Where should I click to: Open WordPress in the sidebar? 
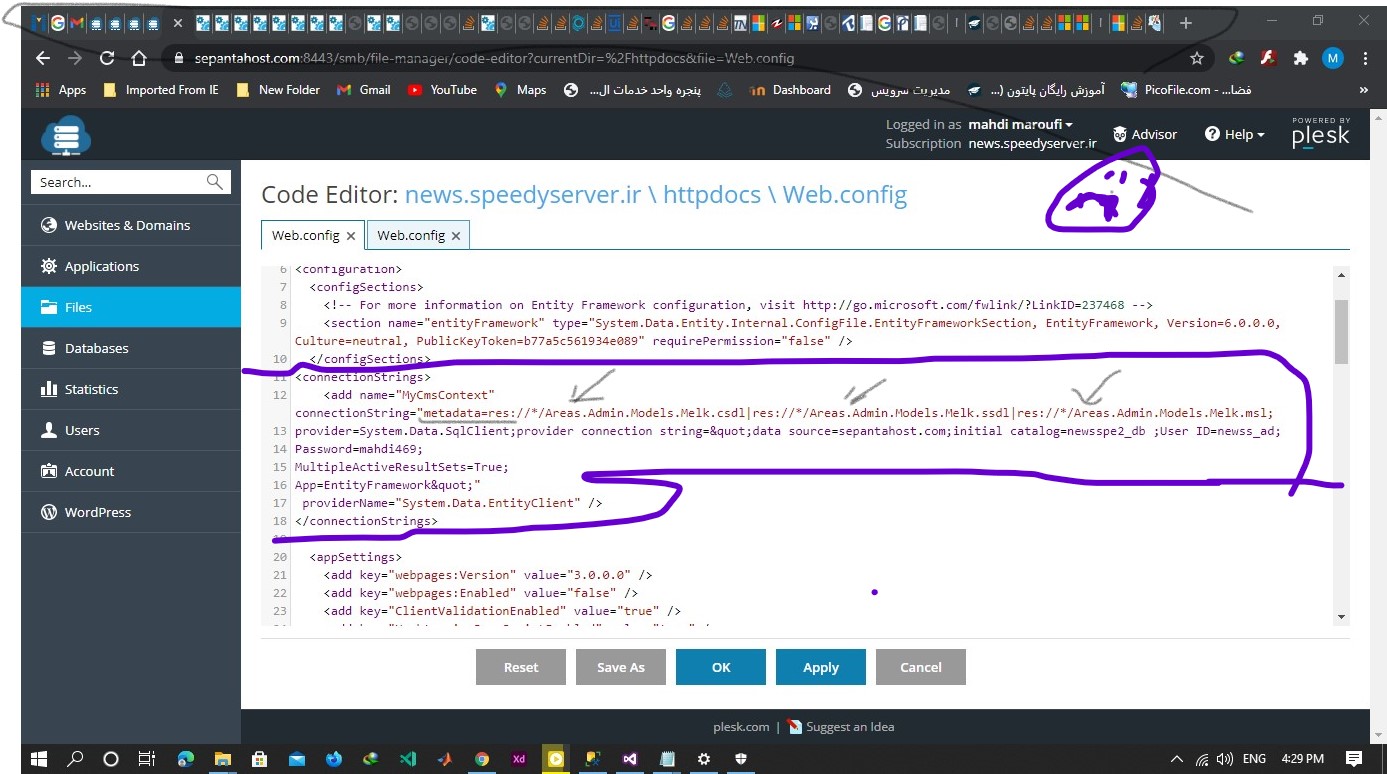coord(131,512)
